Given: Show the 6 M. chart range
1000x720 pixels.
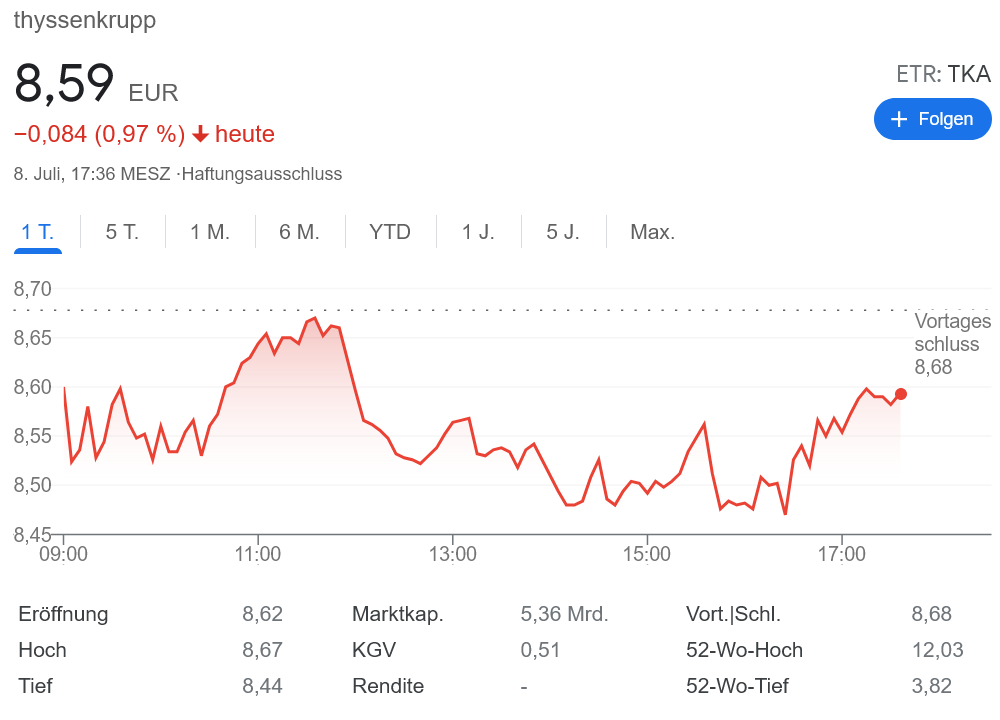Looking at the screenshot, I should pyautogui.click(x=299, y=232).
